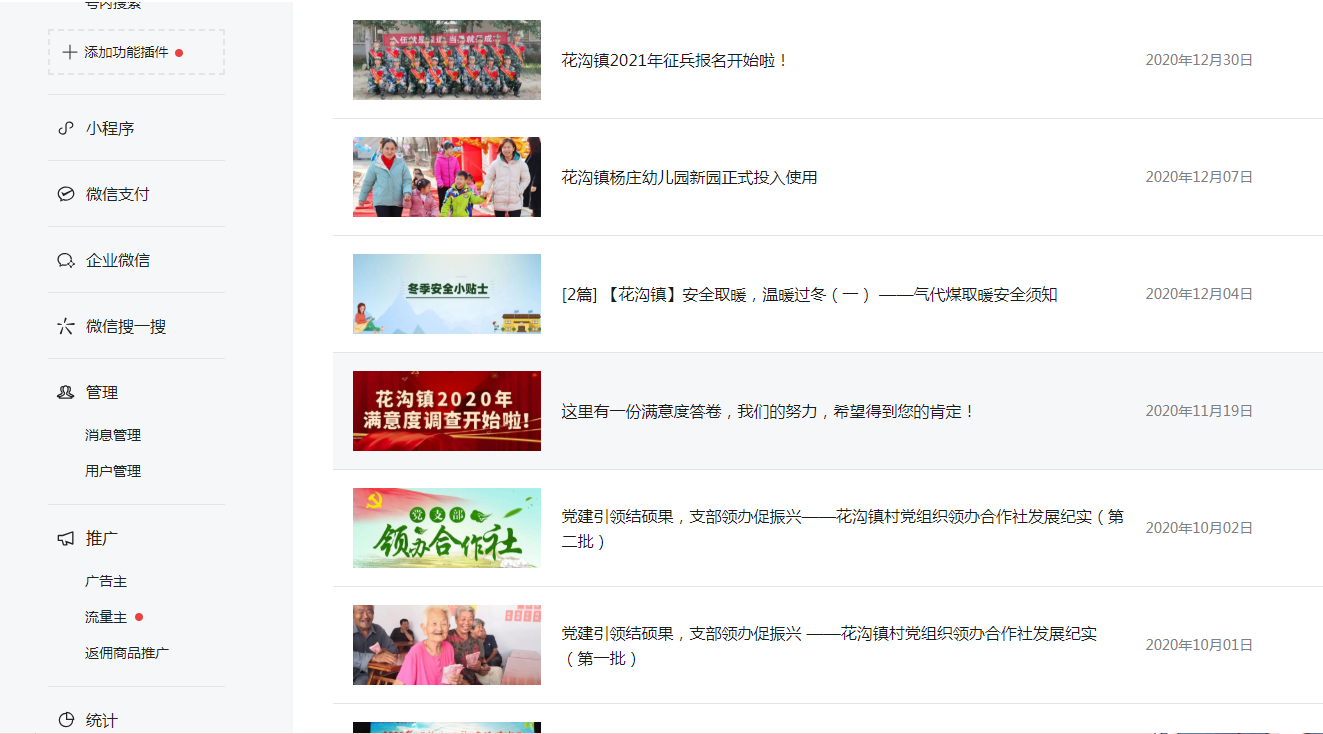1323x734 pixels.
Task: Click the 统计 pie chart icon
Action: coord(66,720)
